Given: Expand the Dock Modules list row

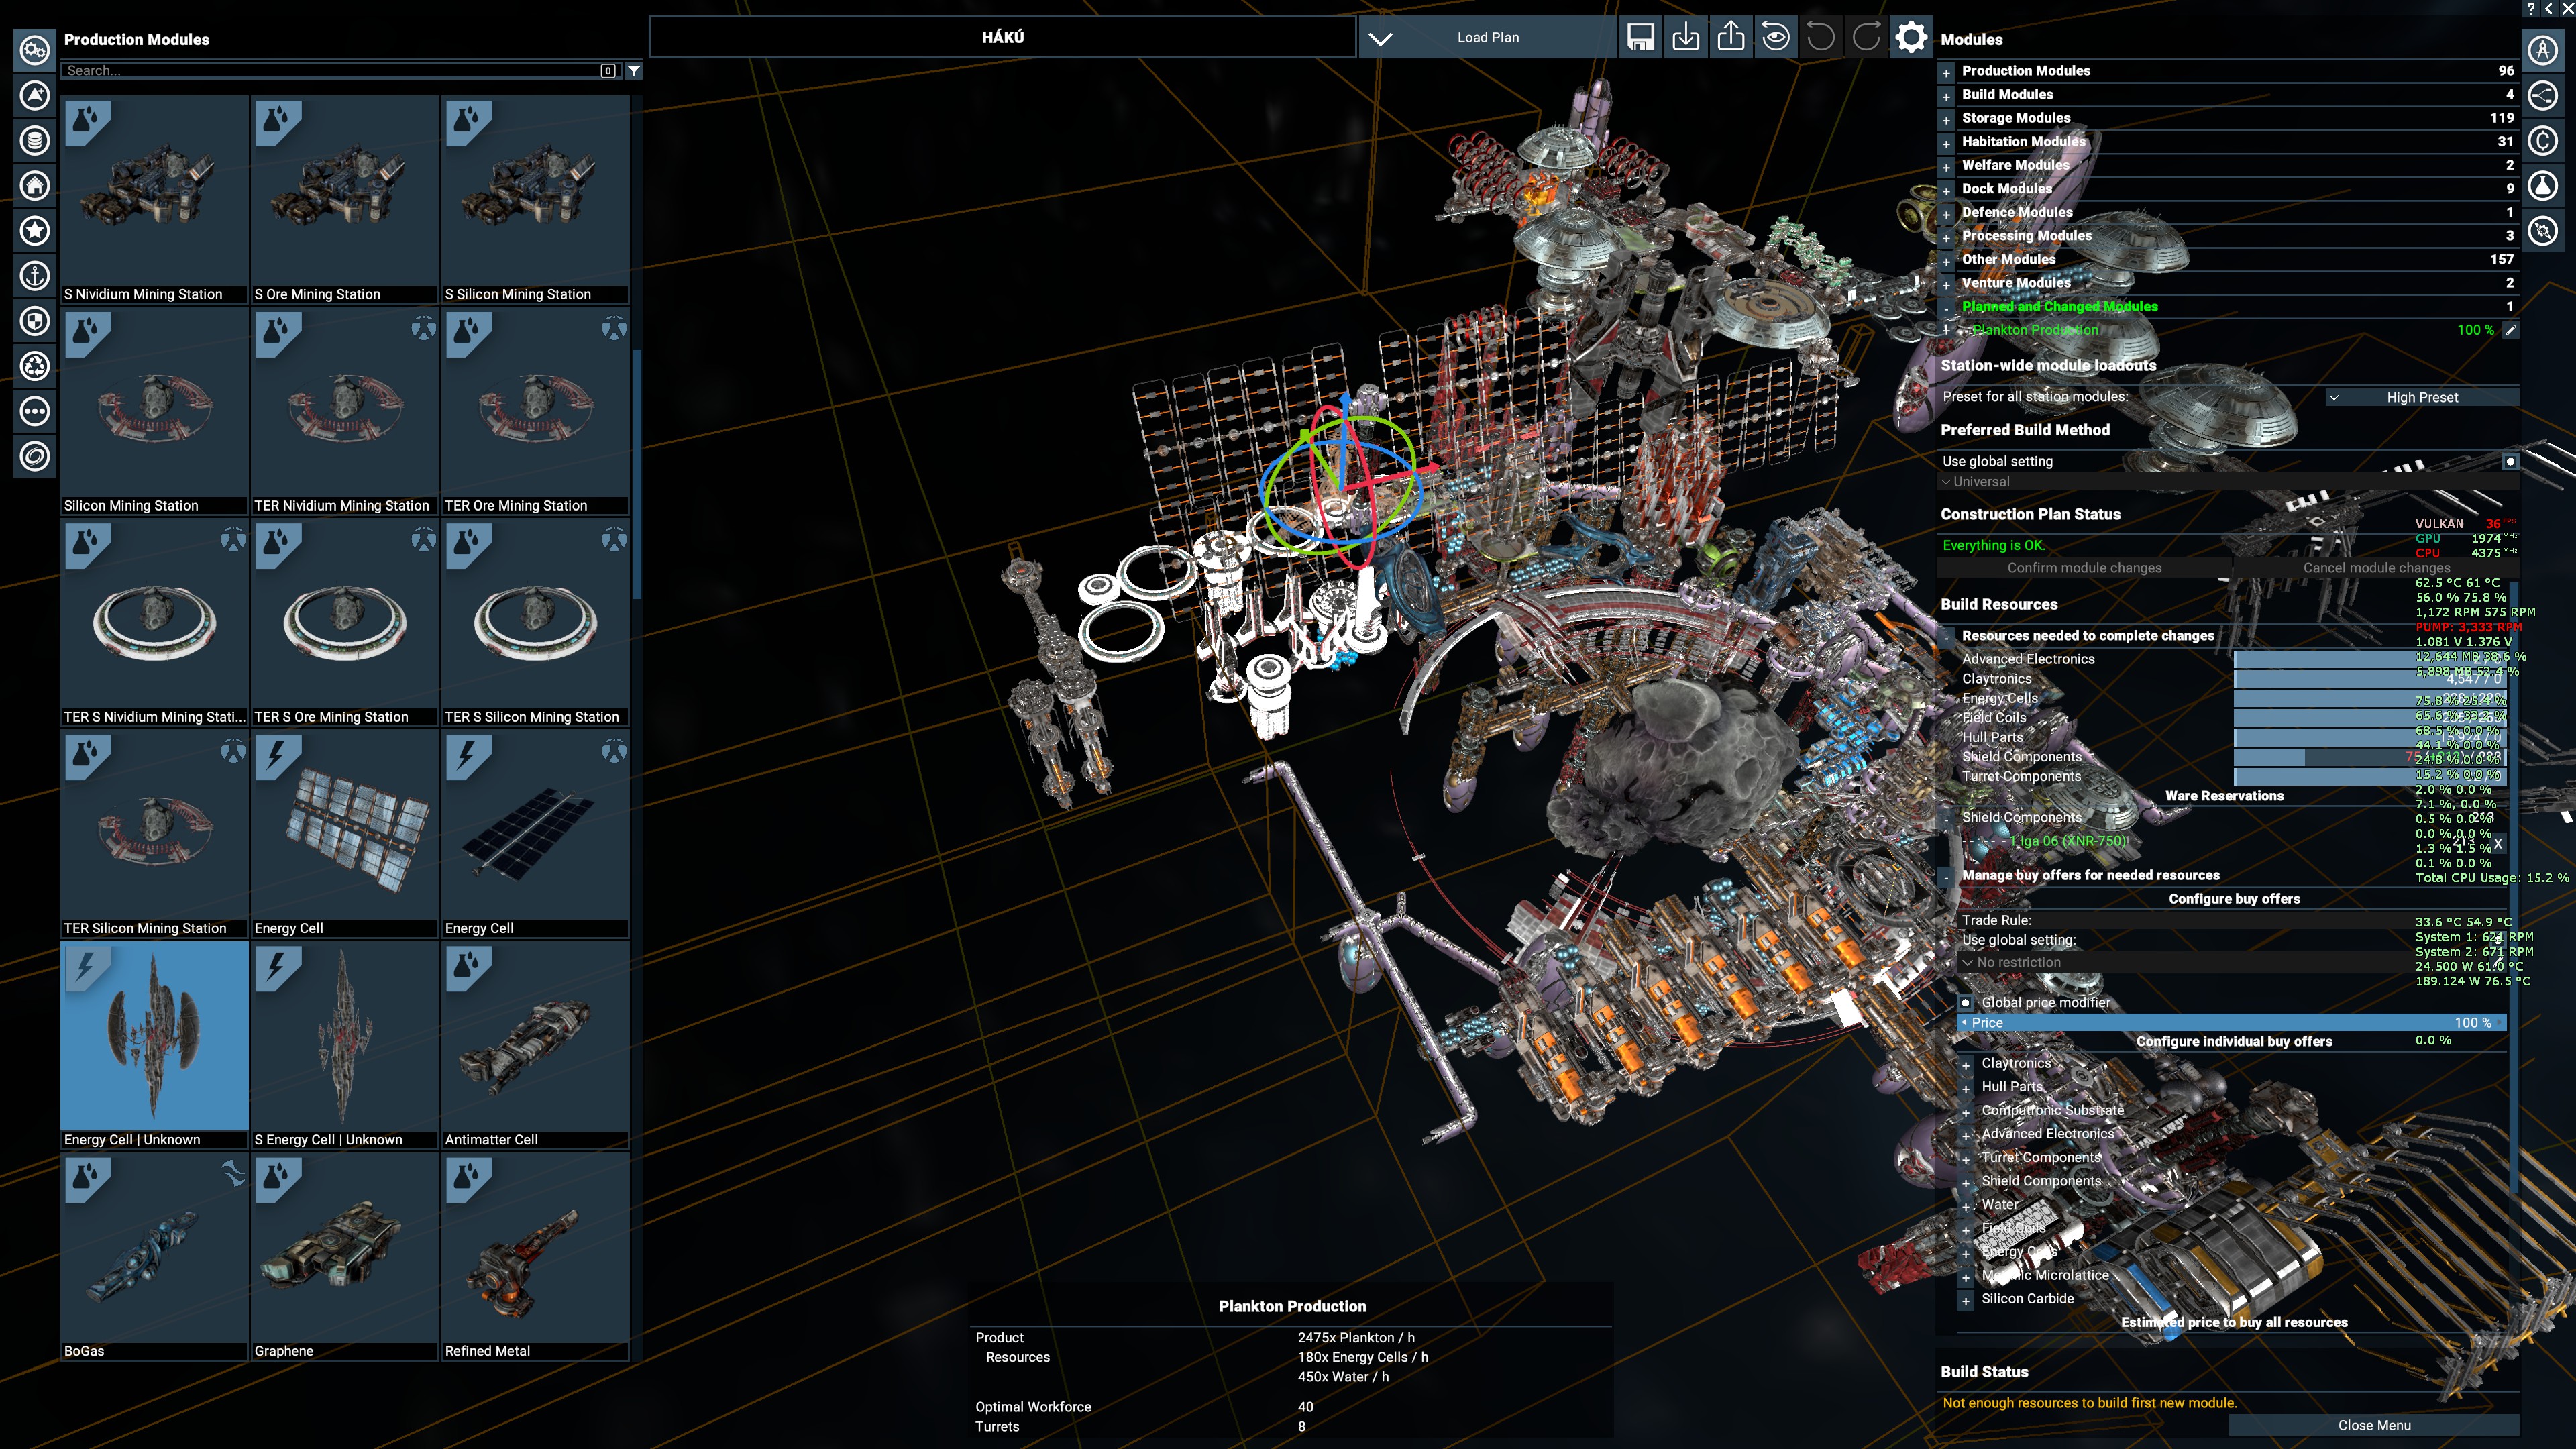Looking at the screenshot, I should (x=1946, y=191).
